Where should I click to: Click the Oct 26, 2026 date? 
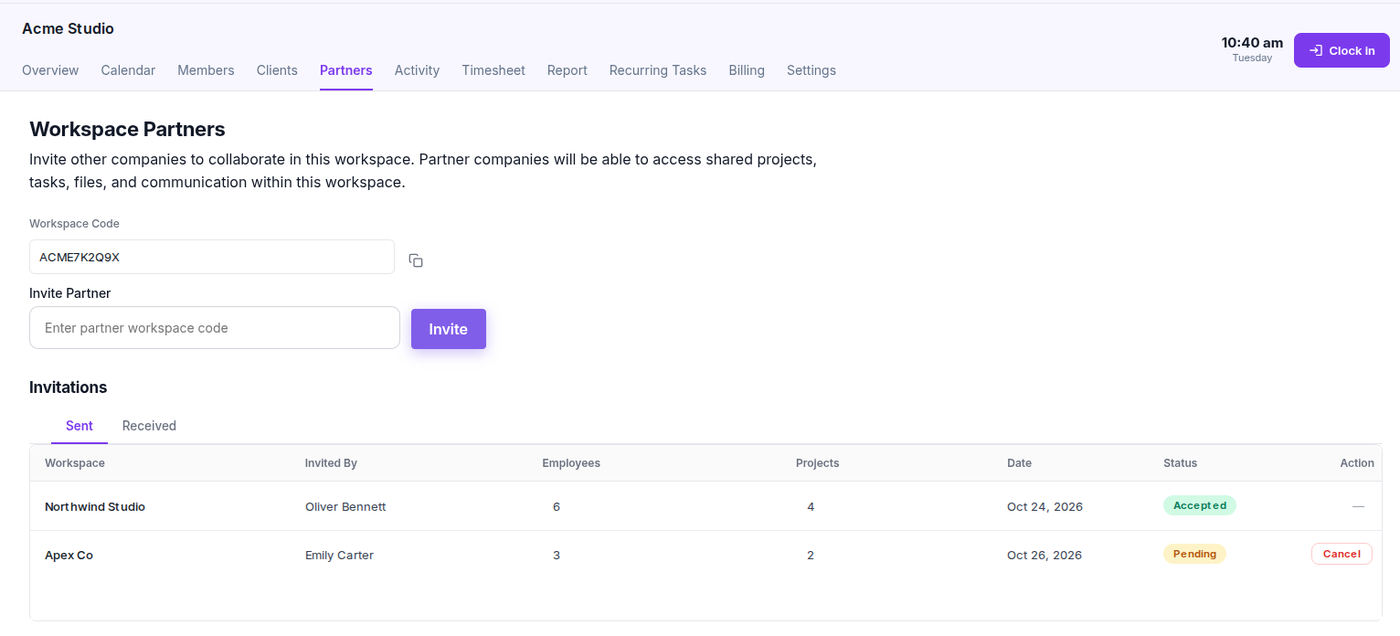pos(1044,555)
